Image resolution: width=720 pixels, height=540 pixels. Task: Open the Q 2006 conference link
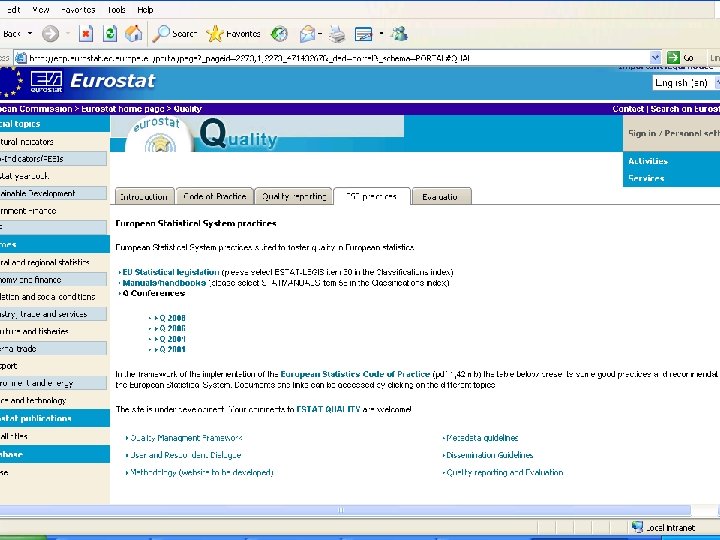[x=172, y=328]
